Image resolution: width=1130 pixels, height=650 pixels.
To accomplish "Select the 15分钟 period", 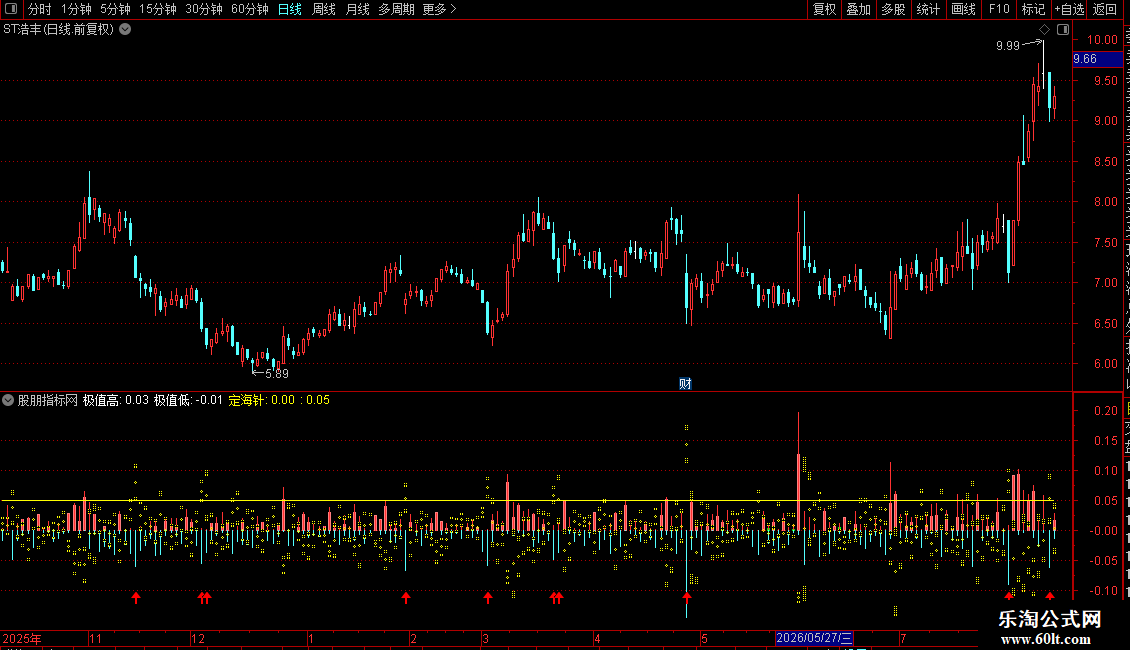I will click(x=158, y=9).
